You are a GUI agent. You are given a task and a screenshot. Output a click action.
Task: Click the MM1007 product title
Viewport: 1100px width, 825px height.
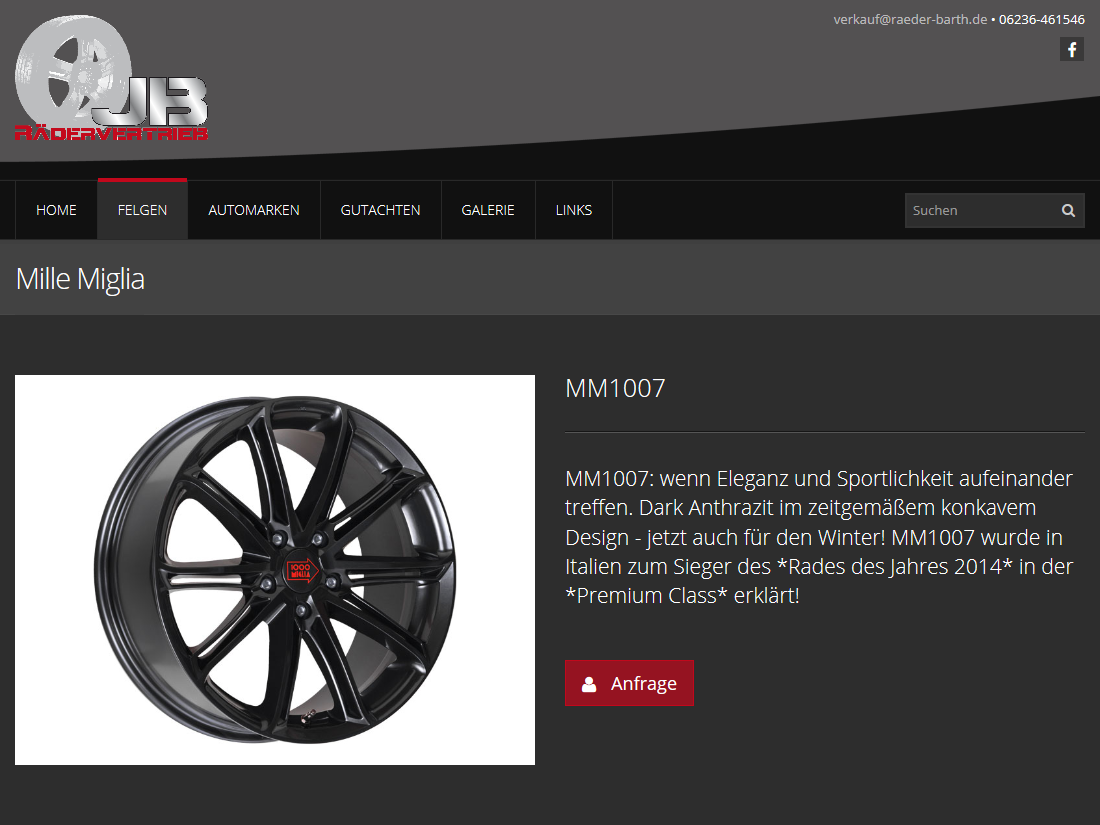pos(615,388)
